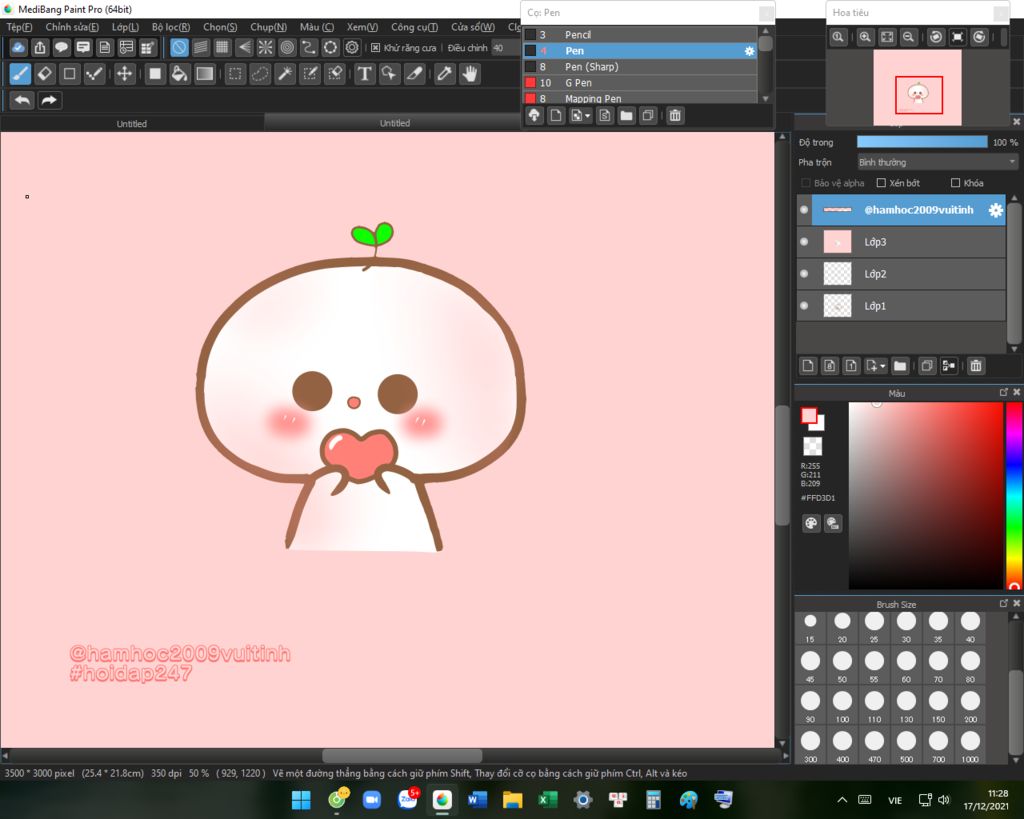This screenshot has height=819, width=1024.
Task: Pick a hue on the rainbow hue bar
Action: pyautogui.click(x=1014, y=496)
